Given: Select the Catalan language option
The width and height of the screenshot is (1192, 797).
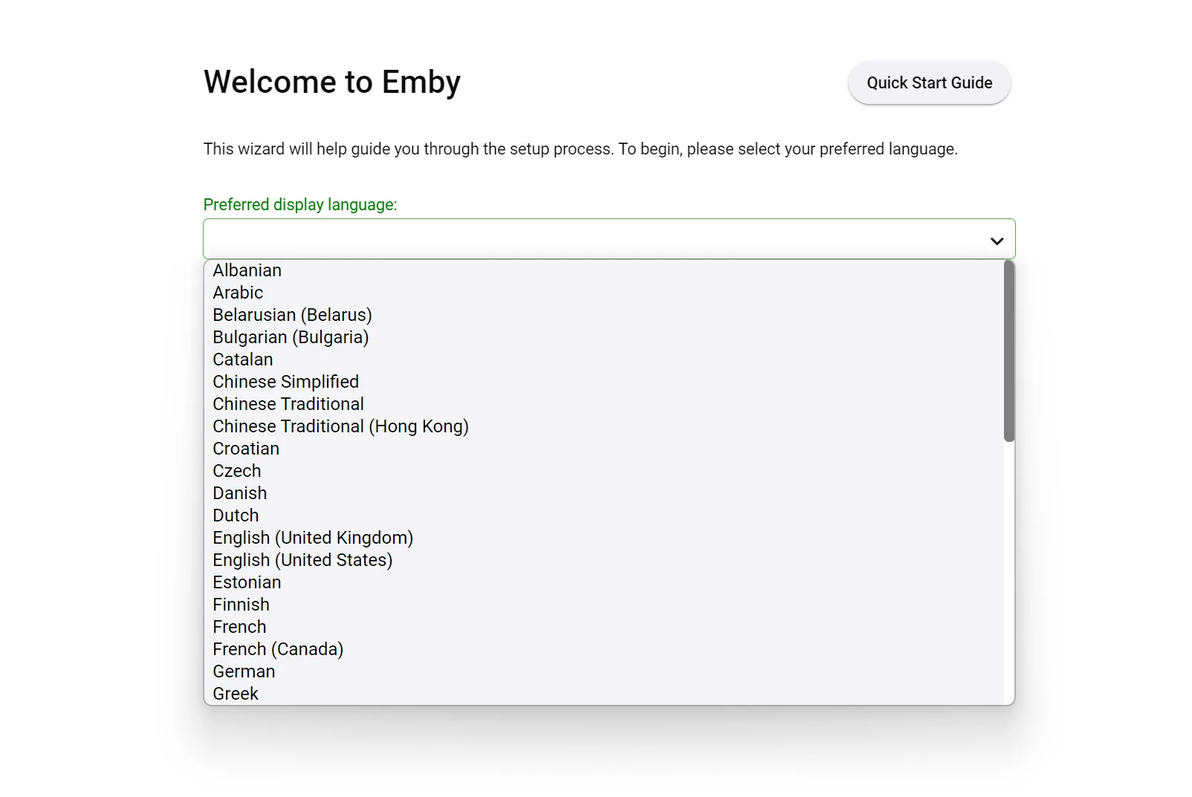Looking at the screenshot, I should 243,359.
